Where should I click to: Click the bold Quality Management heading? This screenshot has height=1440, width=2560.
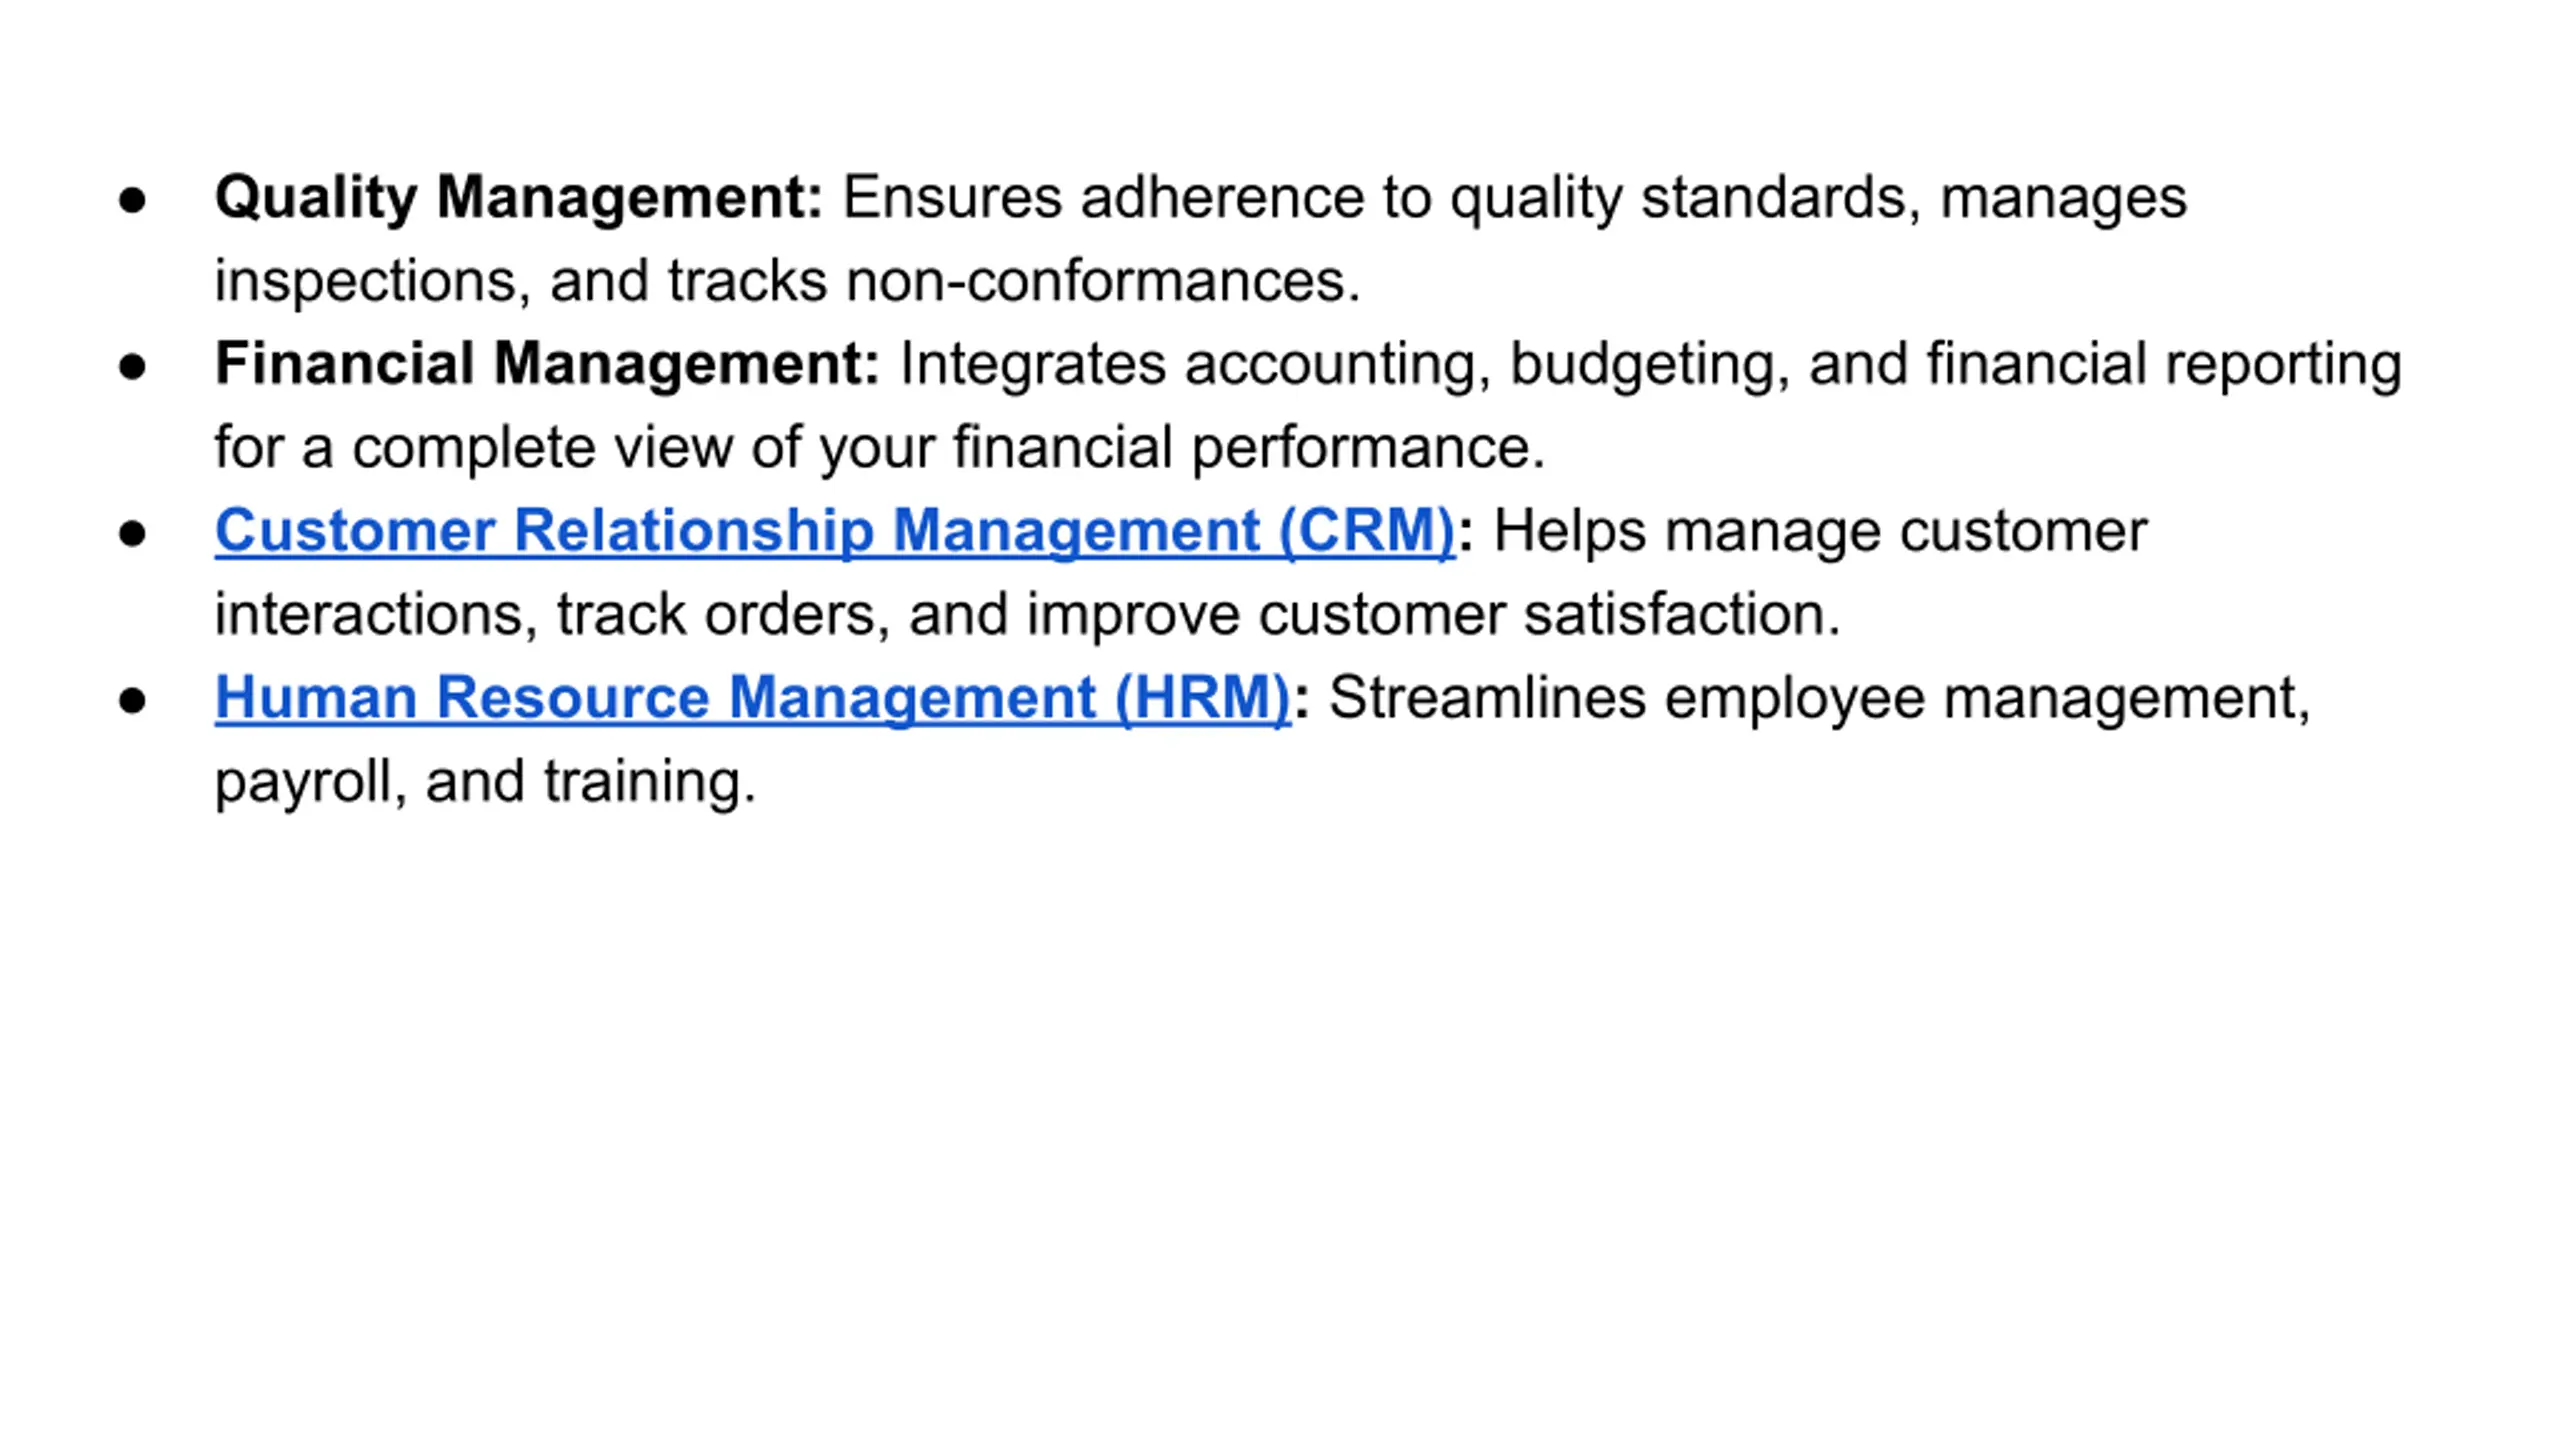coord(519,198)
